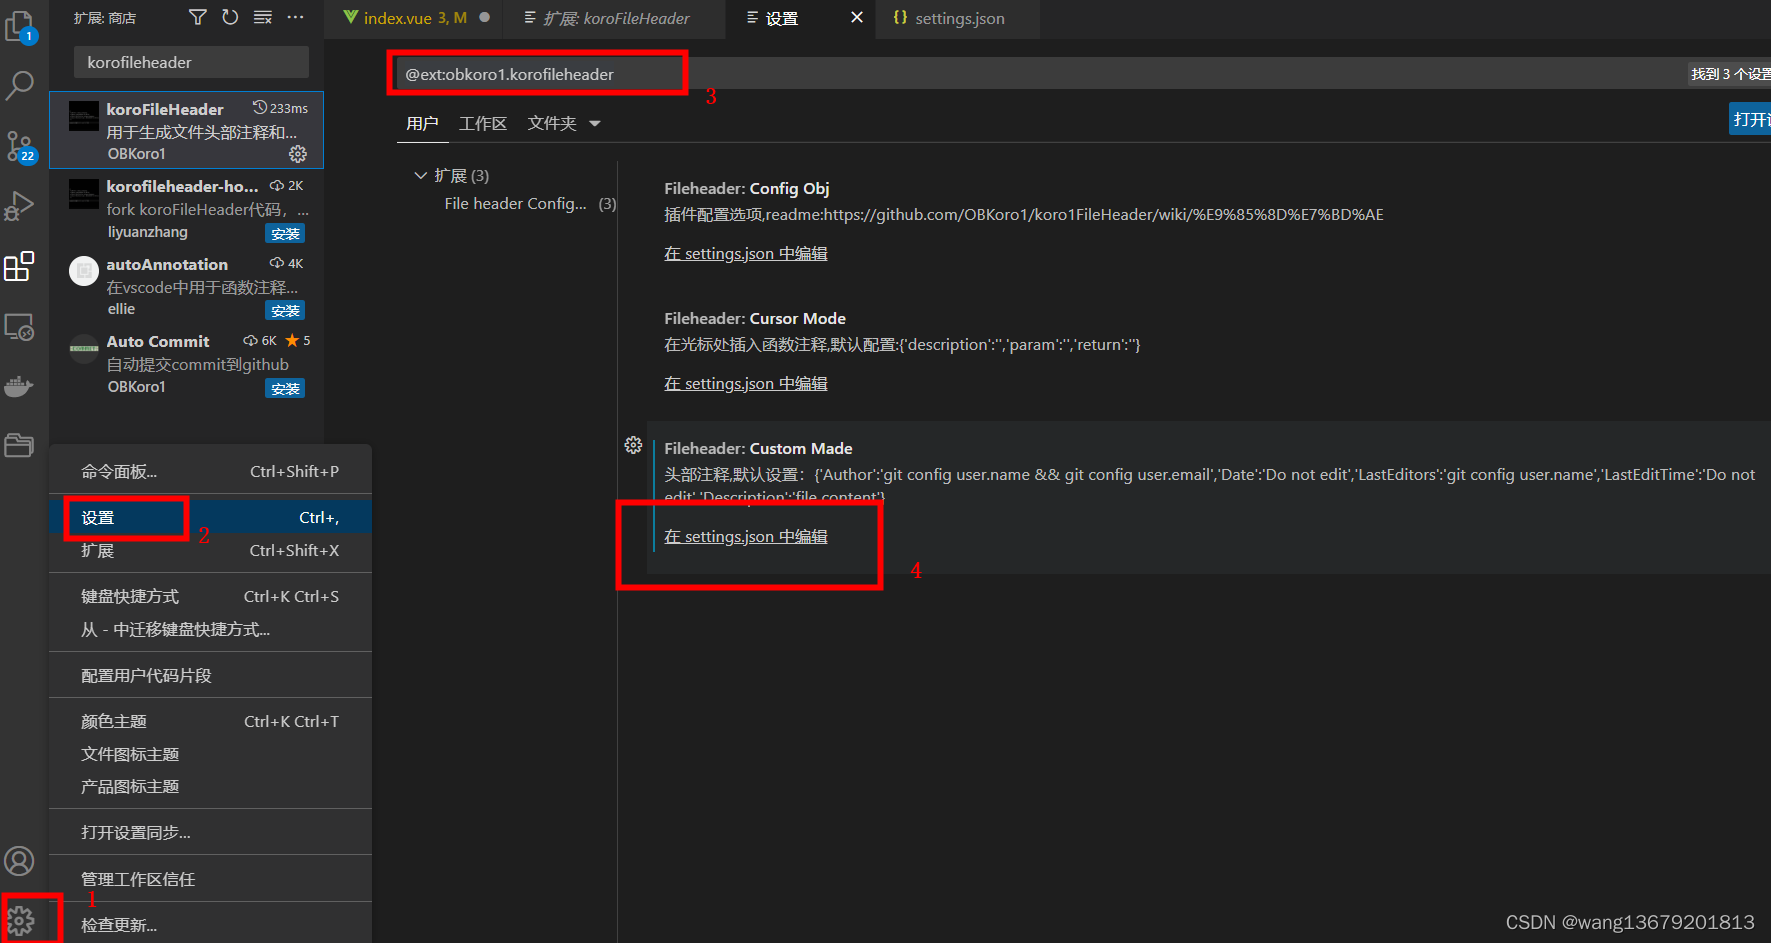Choose 配置用户代码片段 menu entry
Image resolution: width=1771 pixels, height=943 pixels.
click(x=210, y=676)
